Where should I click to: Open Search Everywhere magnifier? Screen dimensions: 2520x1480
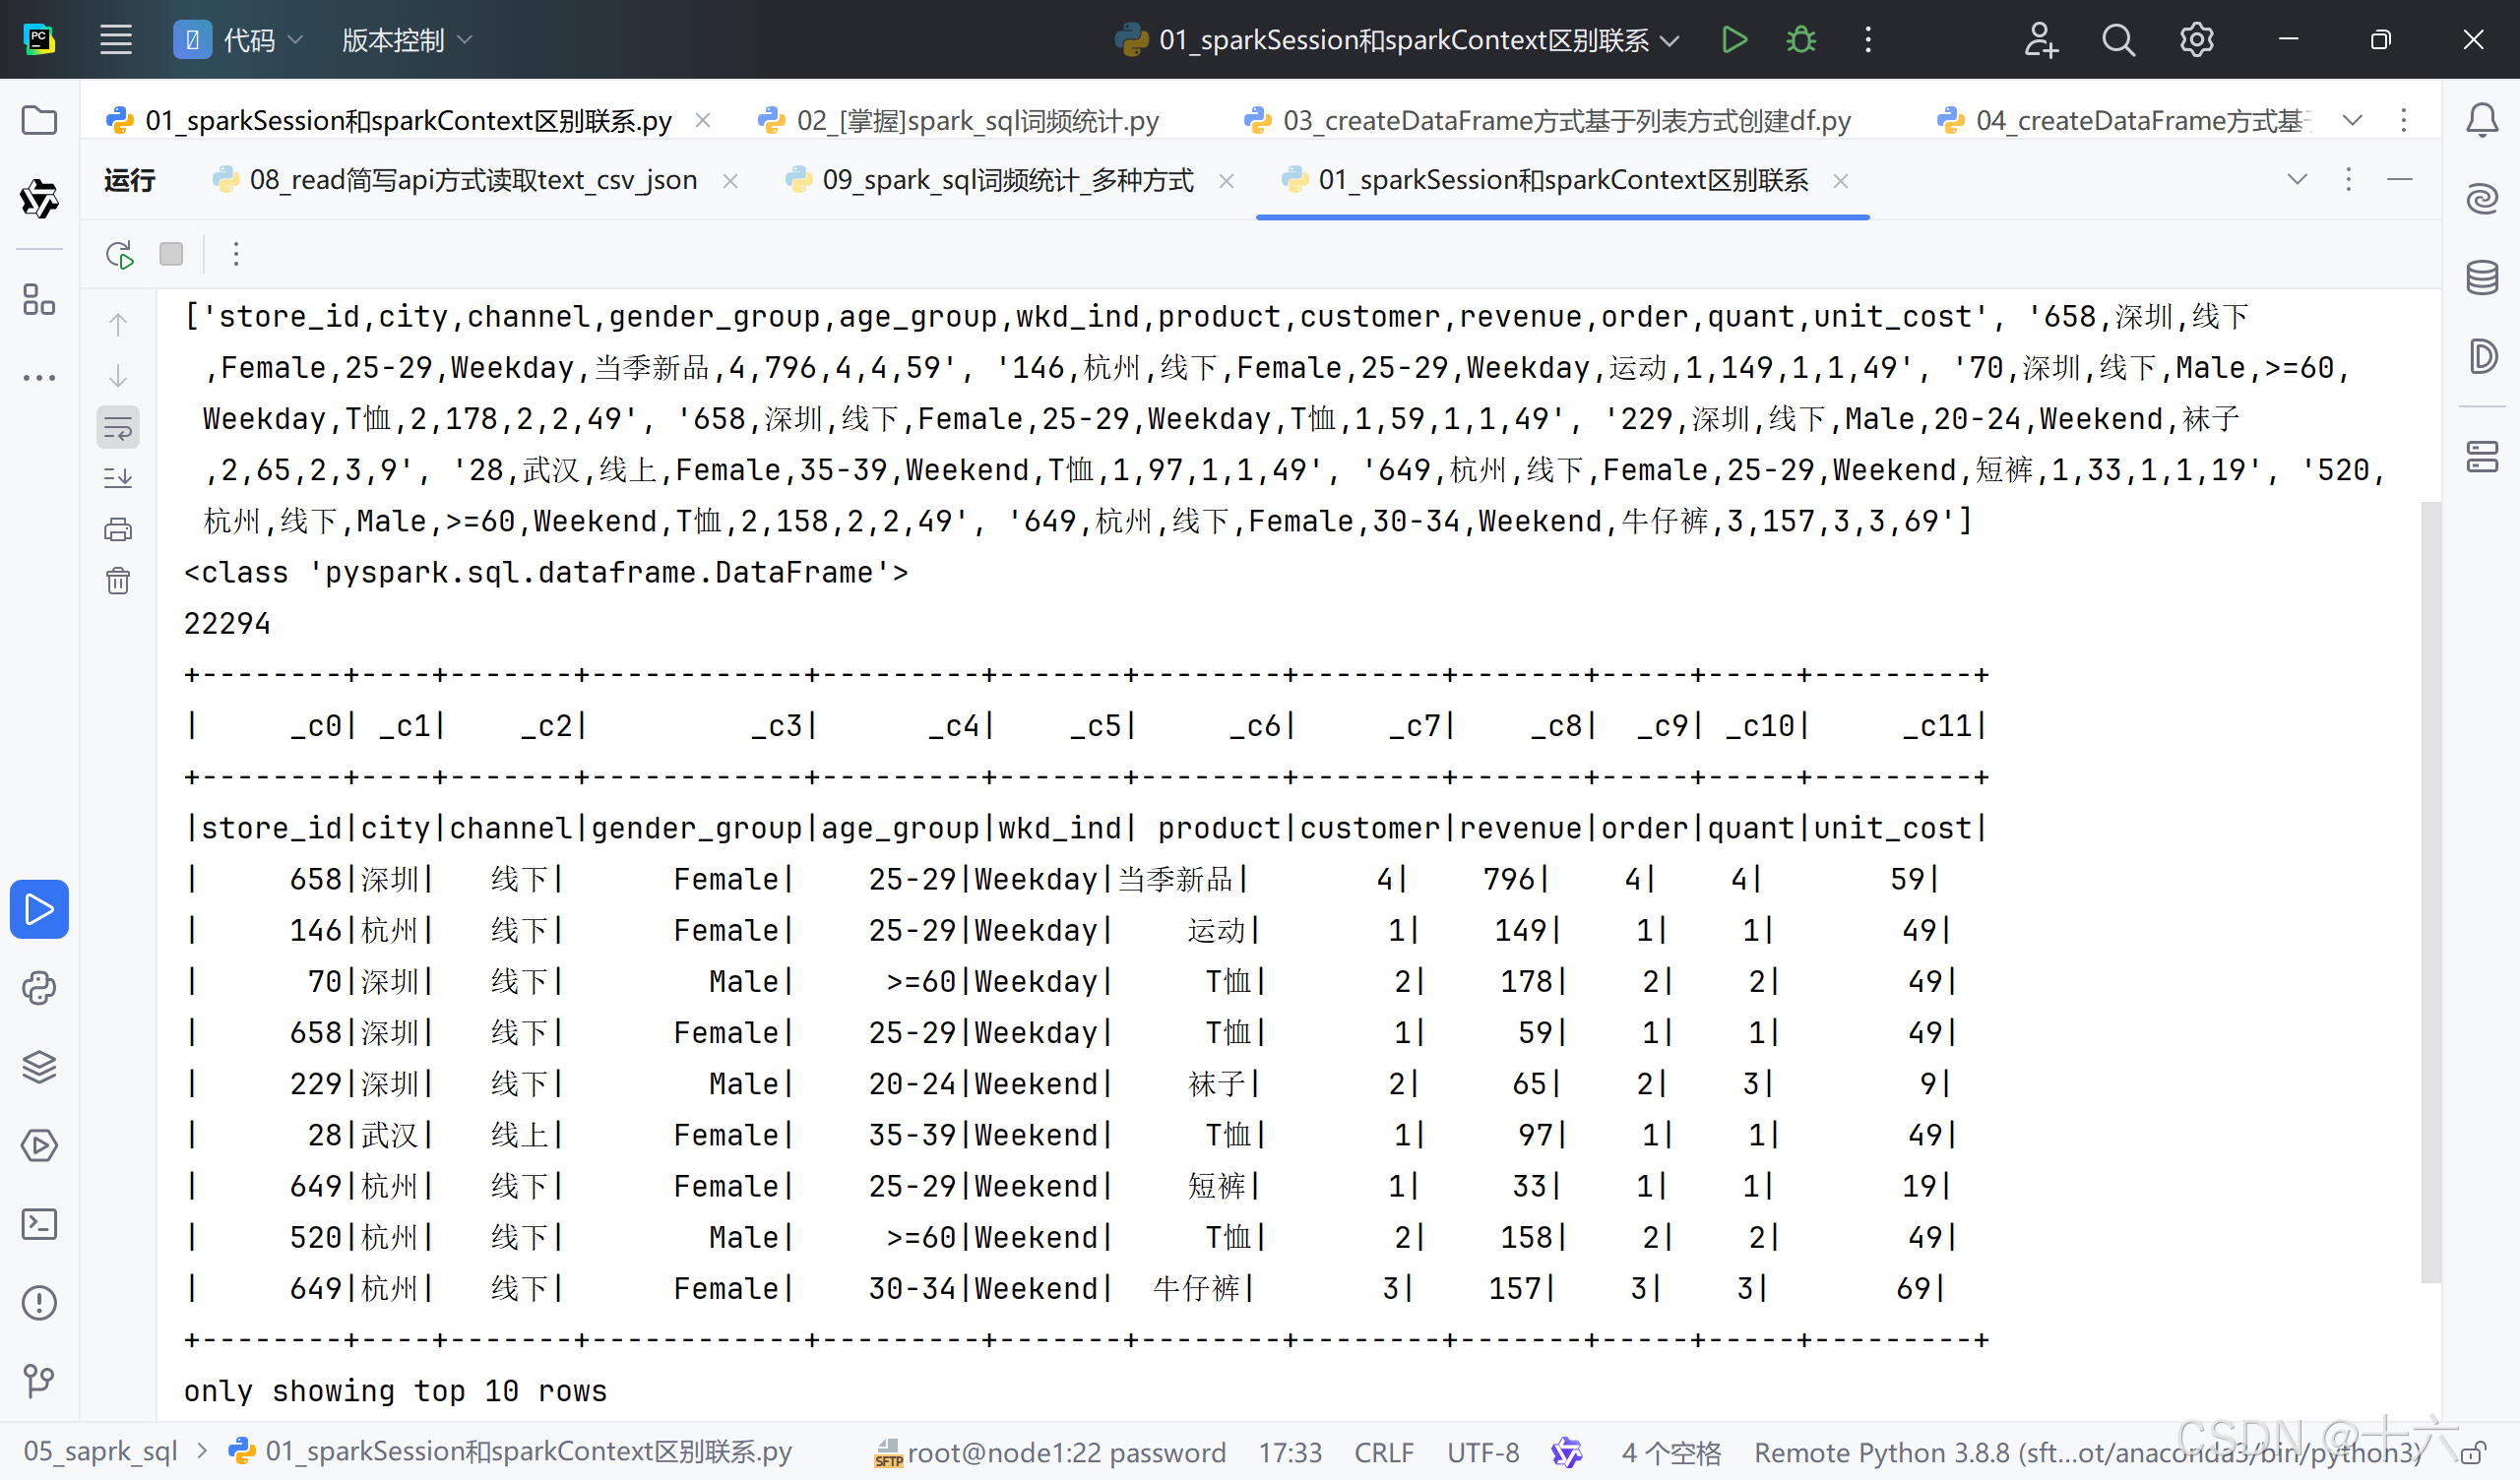(x=2118, y=40)
